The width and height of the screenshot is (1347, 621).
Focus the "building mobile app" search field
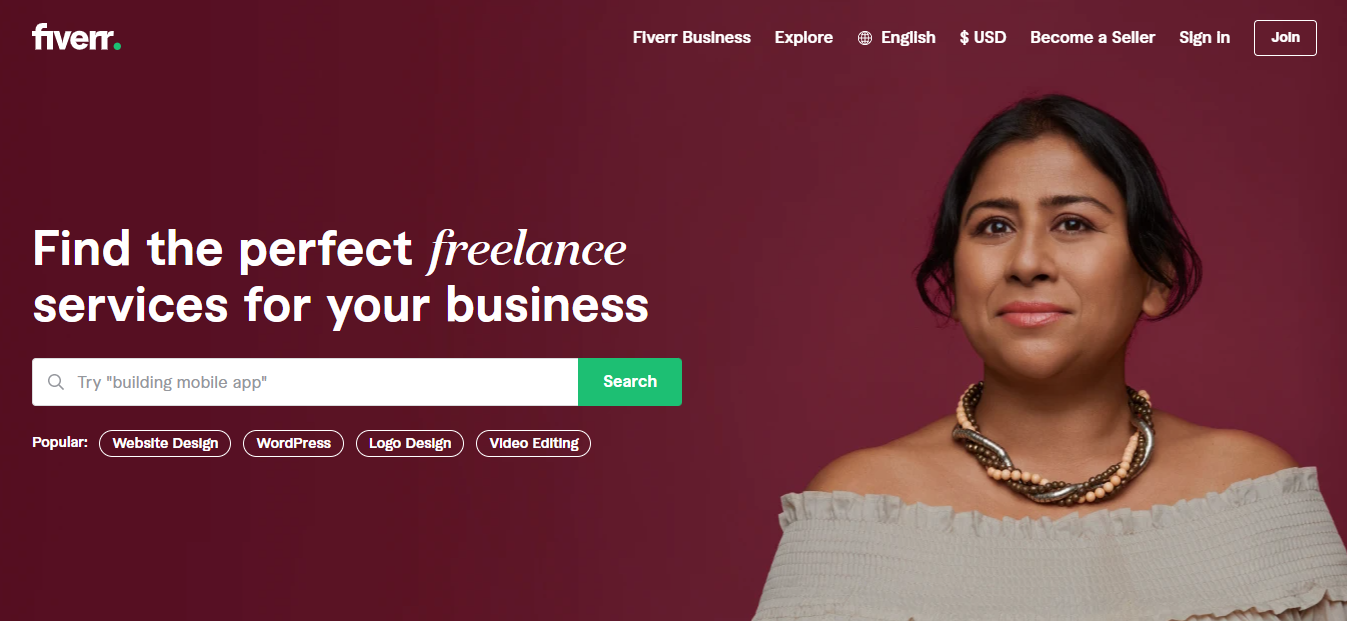(x=305, y=382)
